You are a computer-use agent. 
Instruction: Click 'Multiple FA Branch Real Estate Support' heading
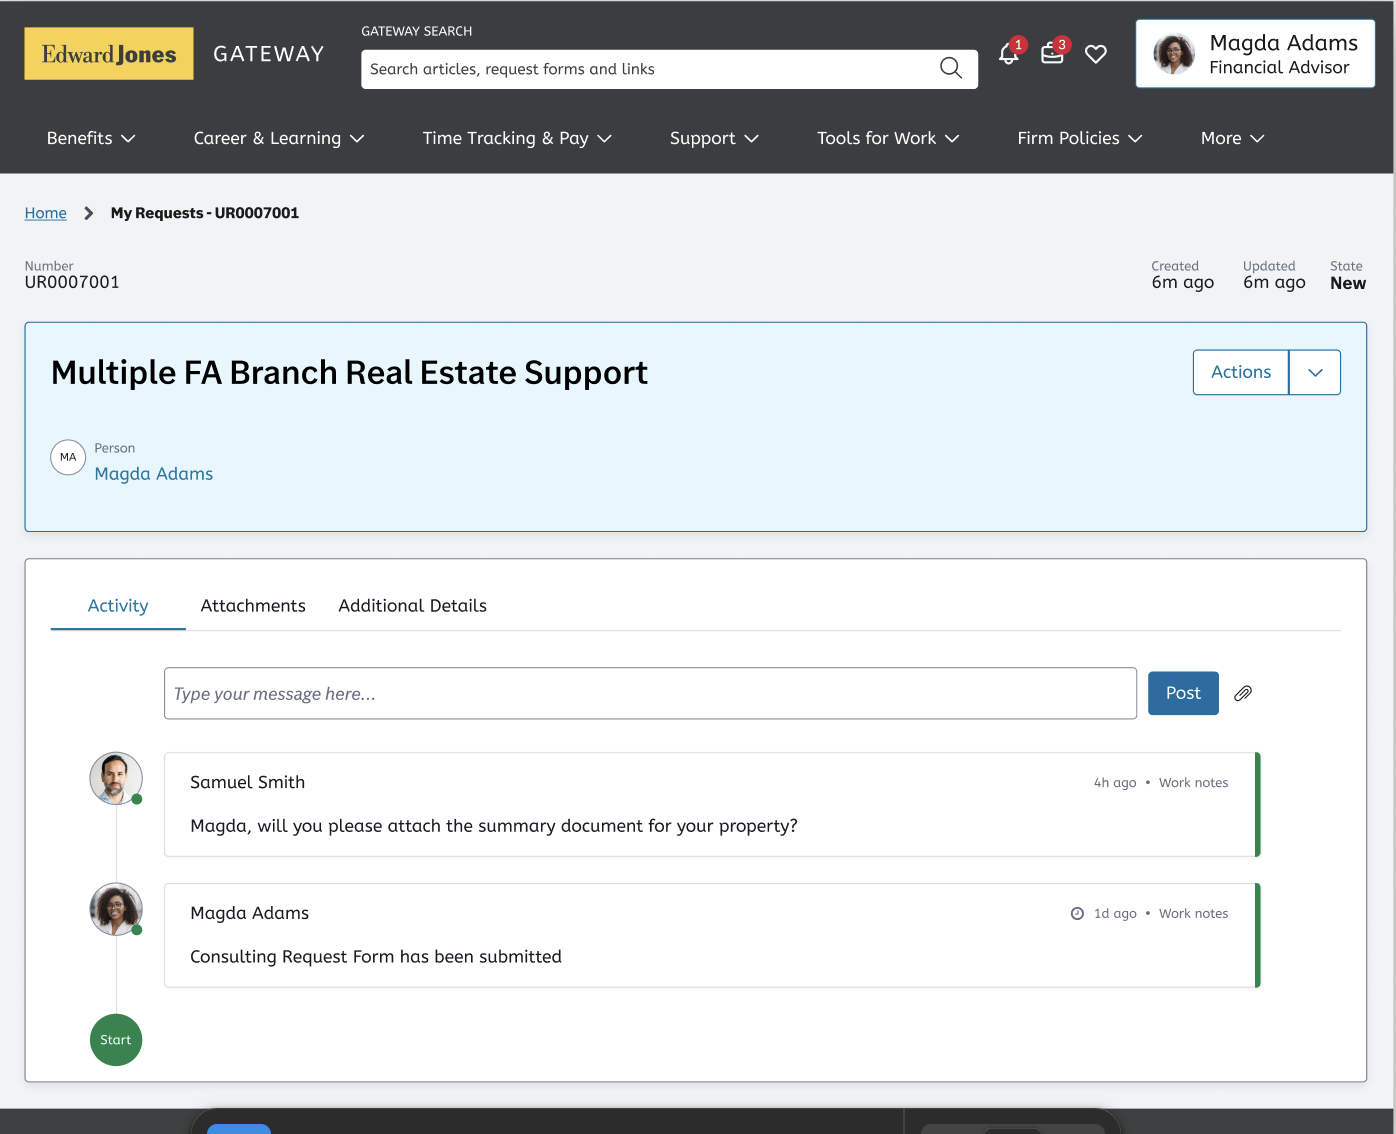[x=349, y=372]
